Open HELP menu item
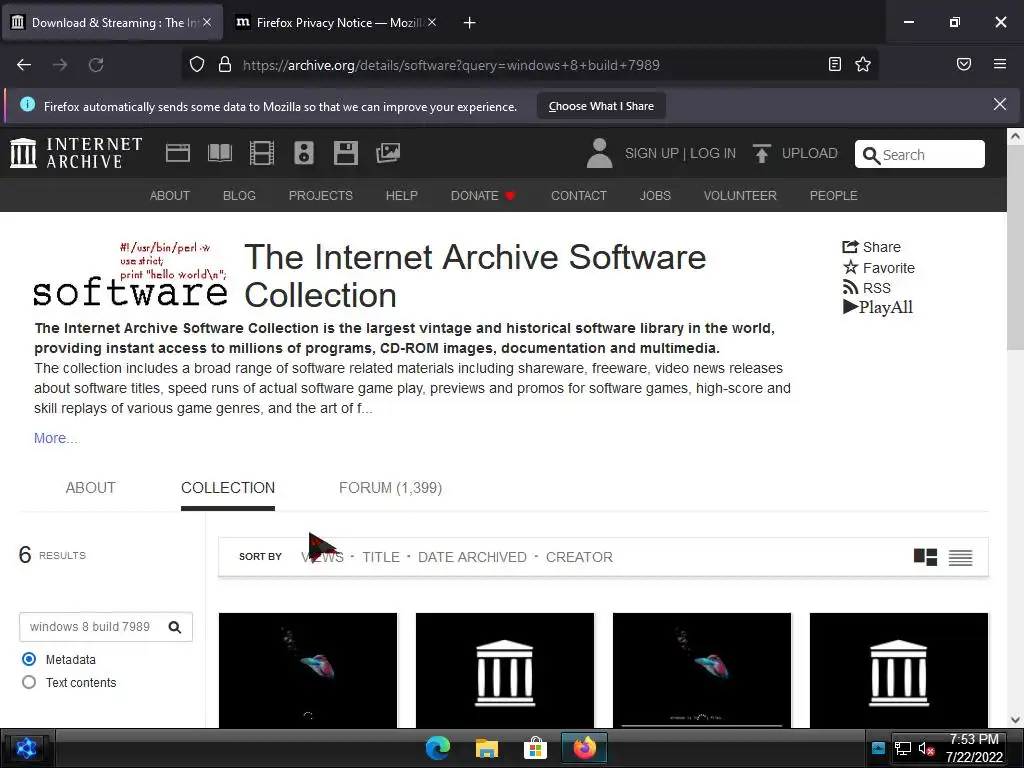This screenshot has height=768, width=1024. (x=402, y=195)
